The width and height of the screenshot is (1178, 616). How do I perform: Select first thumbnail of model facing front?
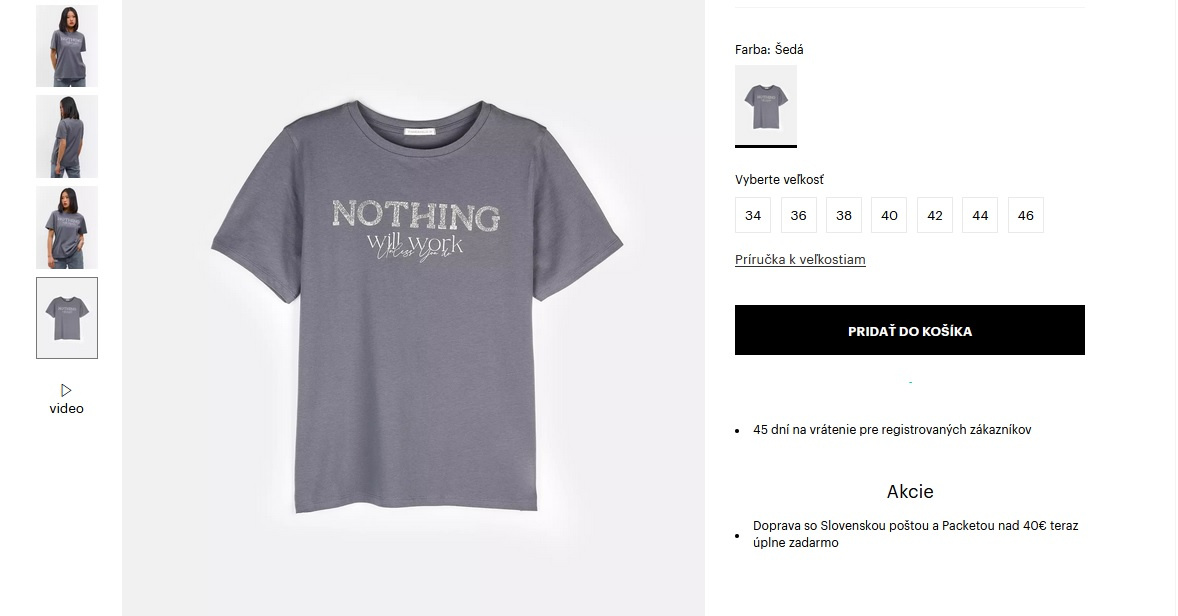coord(67,46)
